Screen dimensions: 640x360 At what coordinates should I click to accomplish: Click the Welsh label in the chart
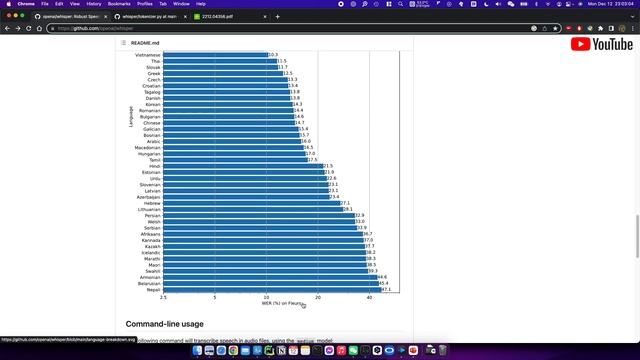(x=154, y=222)
